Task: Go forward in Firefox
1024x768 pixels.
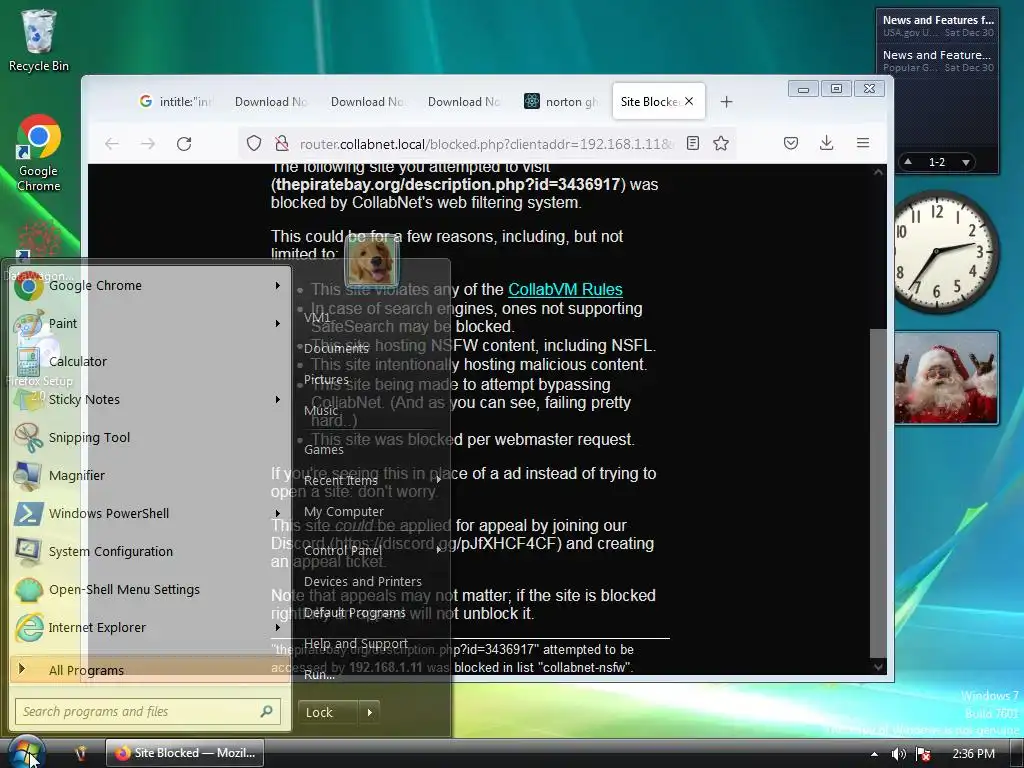Action: pos(148,144)
